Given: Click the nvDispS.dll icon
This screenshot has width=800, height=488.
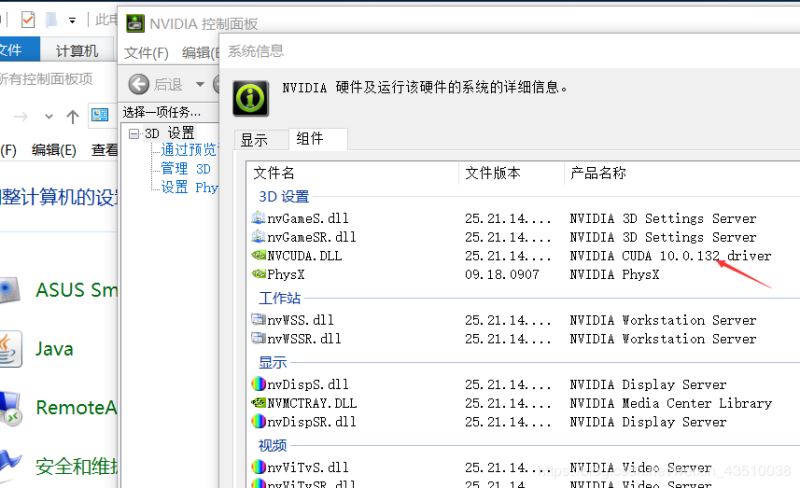Looking at the screenshot, I should [259, 384].
